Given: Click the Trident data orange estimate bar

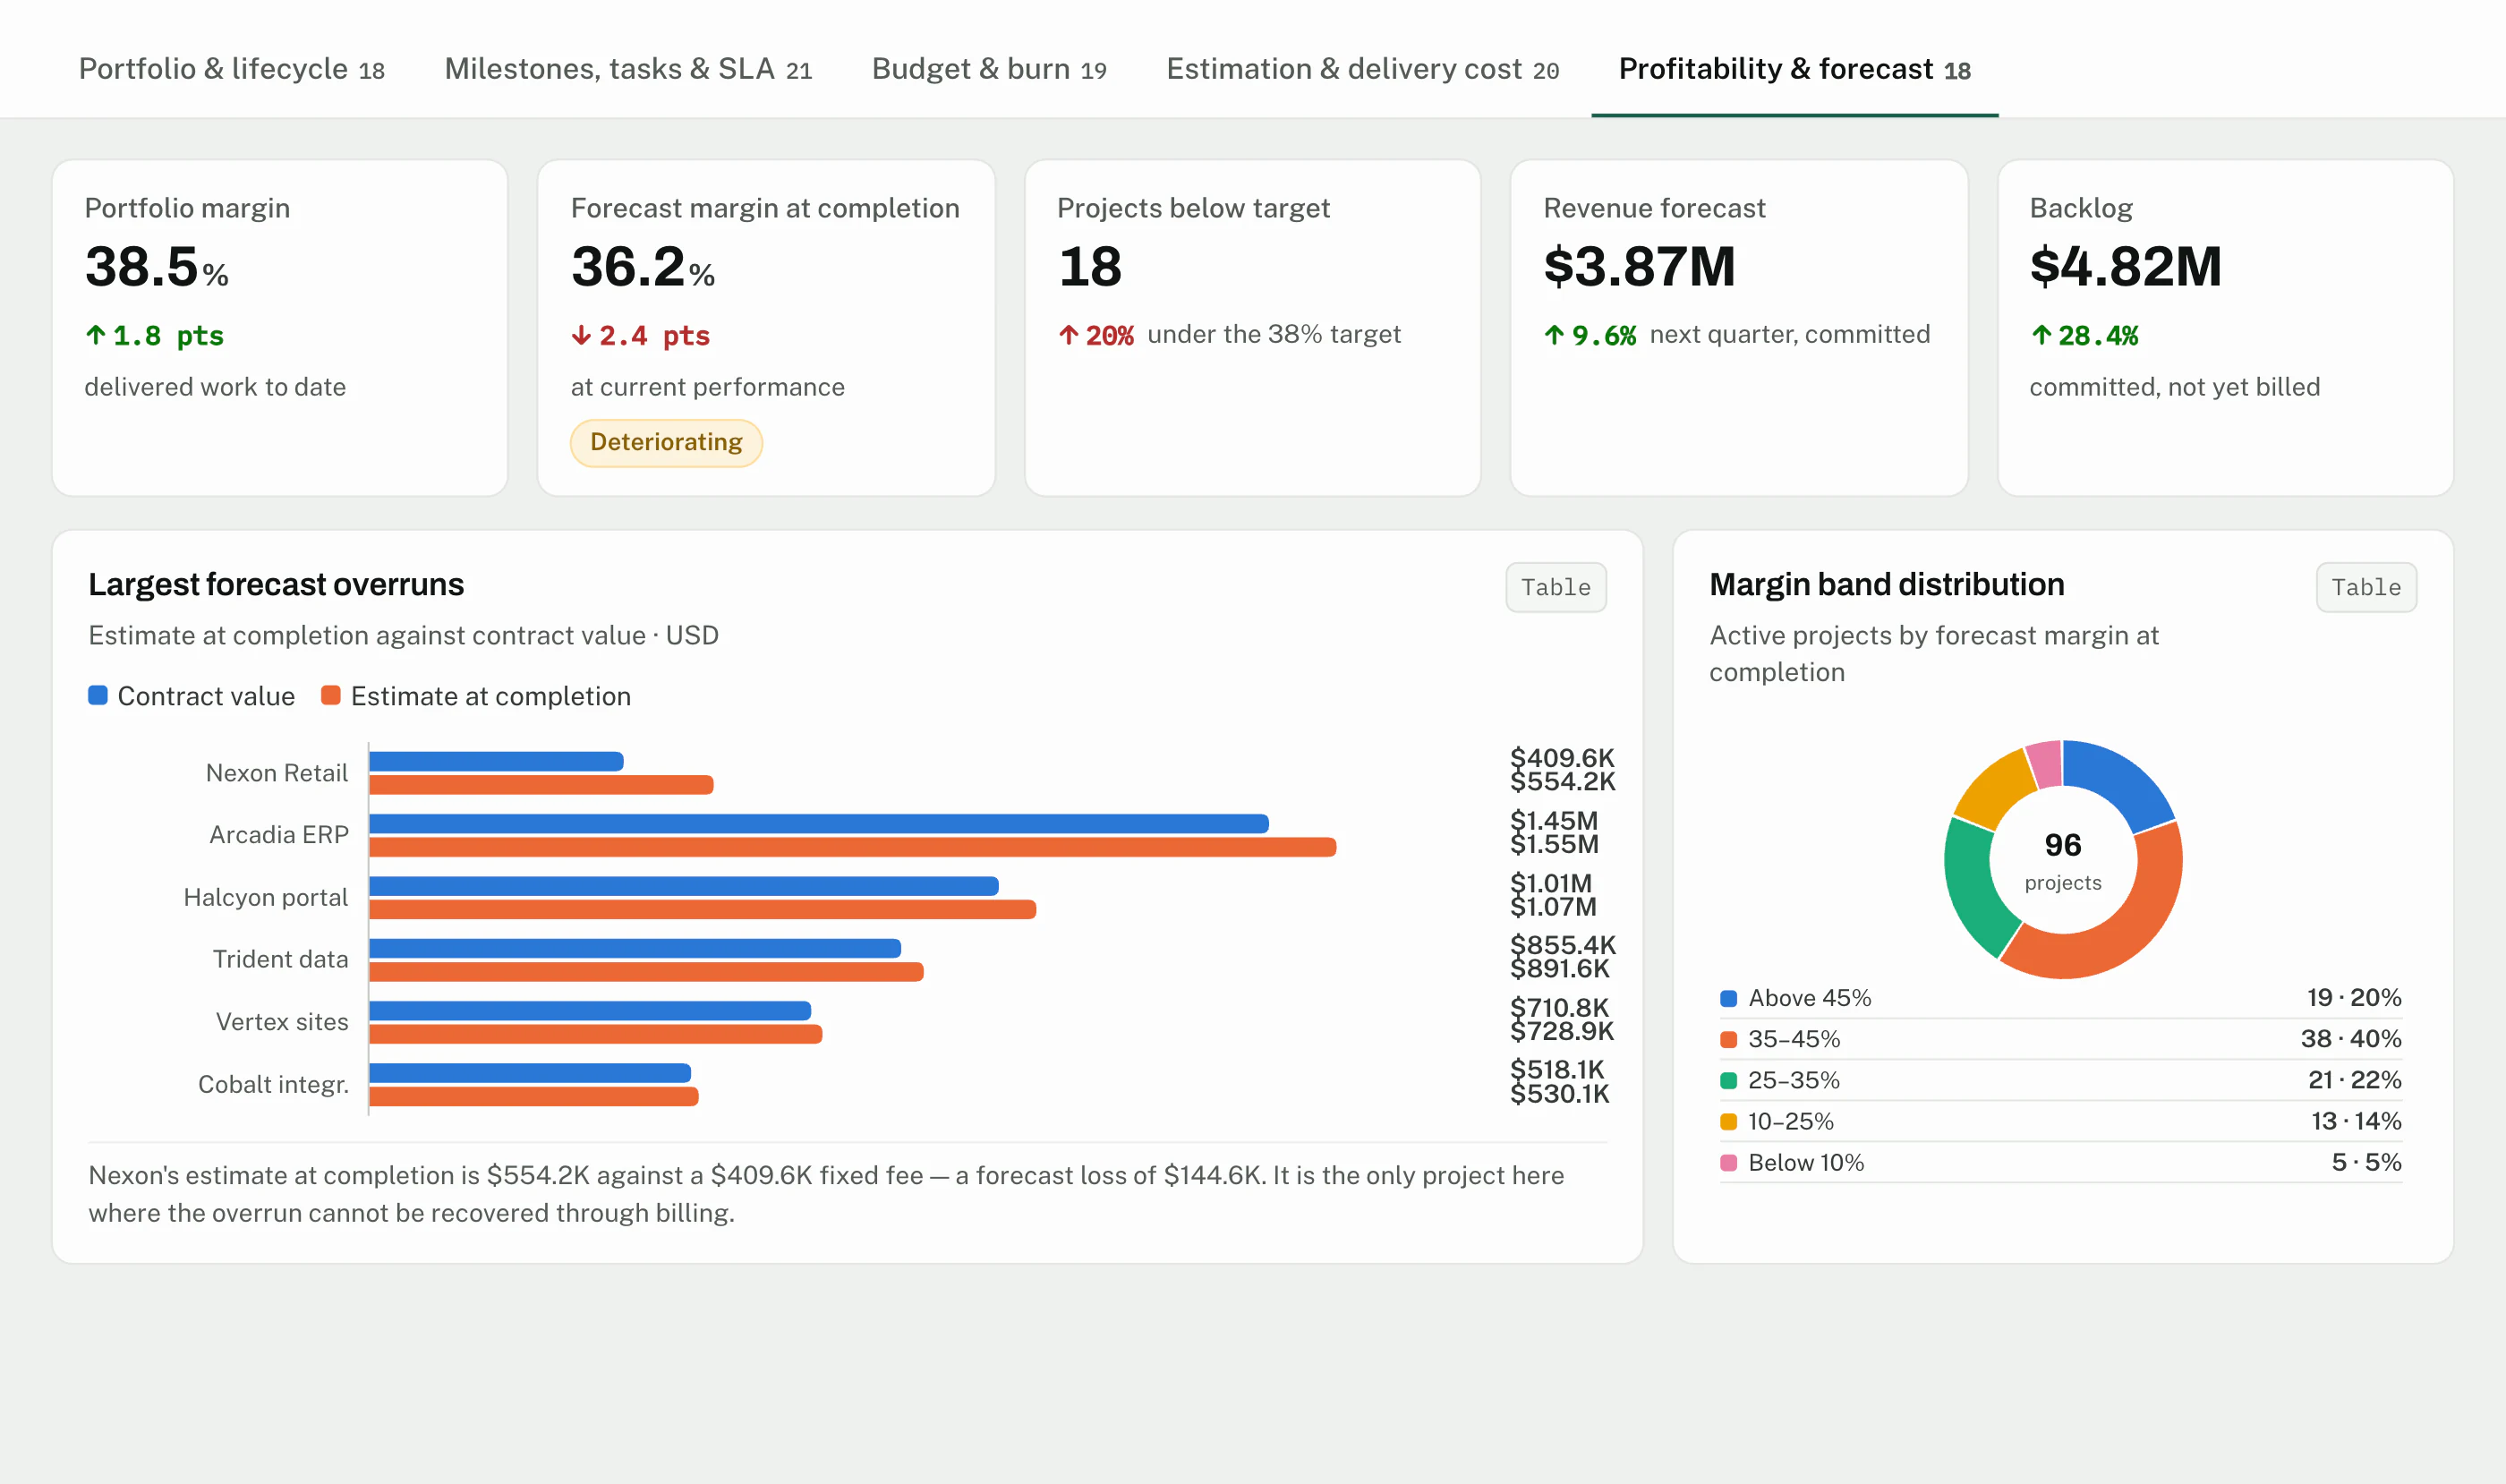Looking at the screenshot, I should 647,971.
